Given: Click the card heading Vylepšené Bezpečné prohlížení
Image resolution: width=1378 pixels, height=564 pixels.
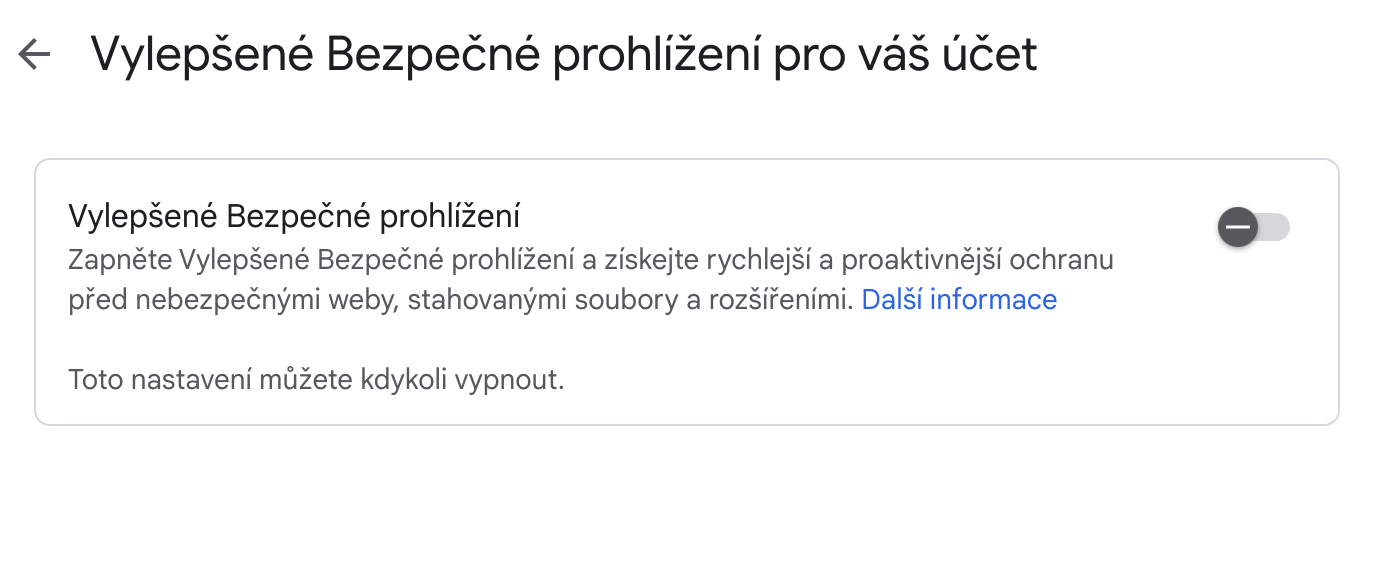Looking at the screenshot, I should 294,216.
